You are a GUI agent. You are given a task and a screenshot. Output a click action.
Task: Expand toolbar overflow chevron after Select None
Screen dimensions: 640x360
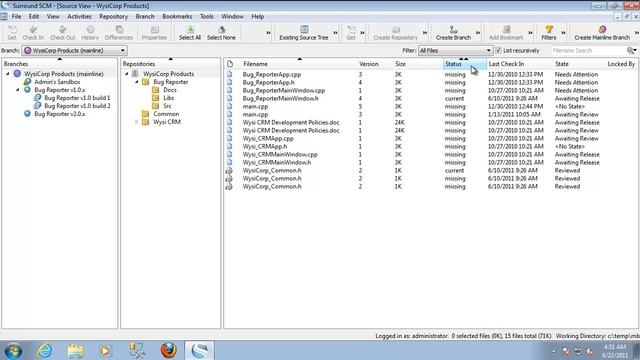point(268,33)
